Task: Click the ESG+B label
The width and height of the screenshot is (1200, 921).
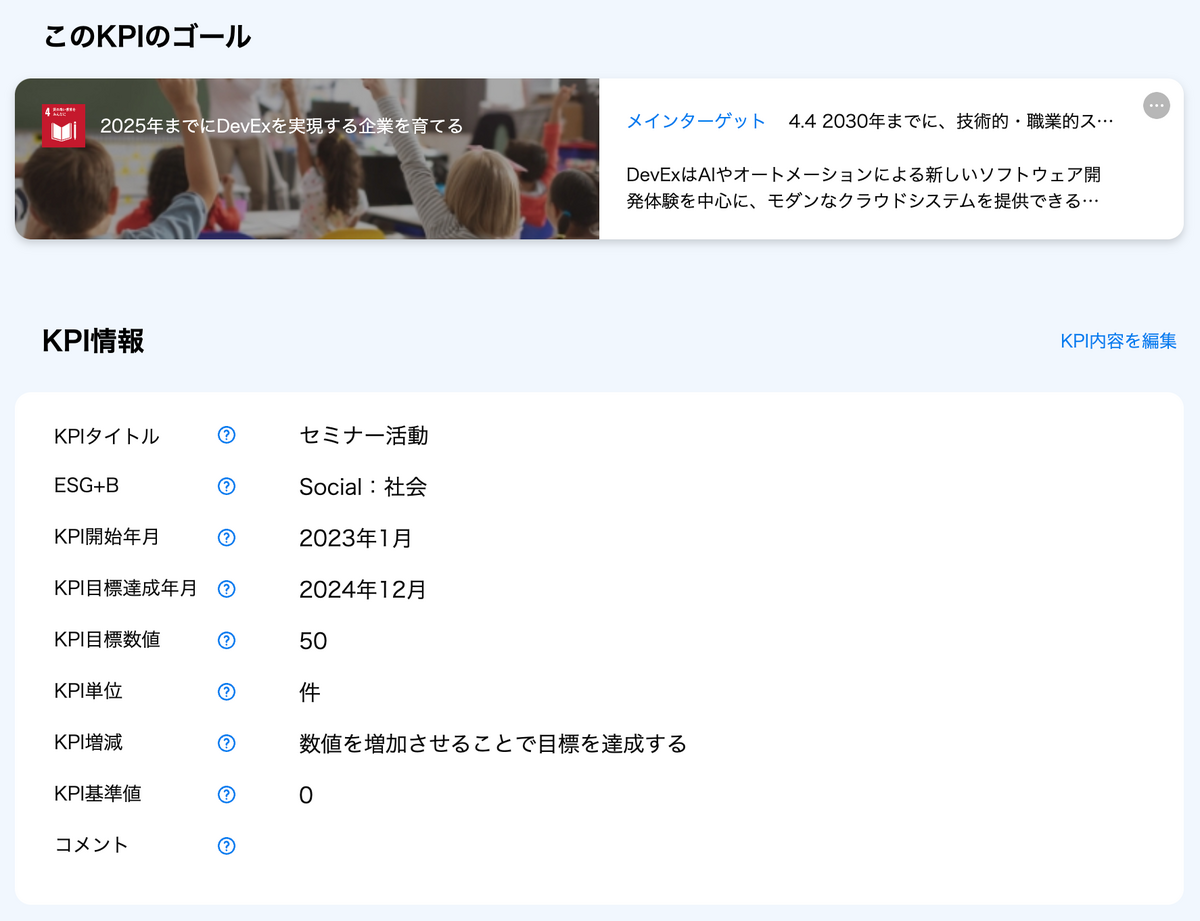Action: tap(86, 486)
